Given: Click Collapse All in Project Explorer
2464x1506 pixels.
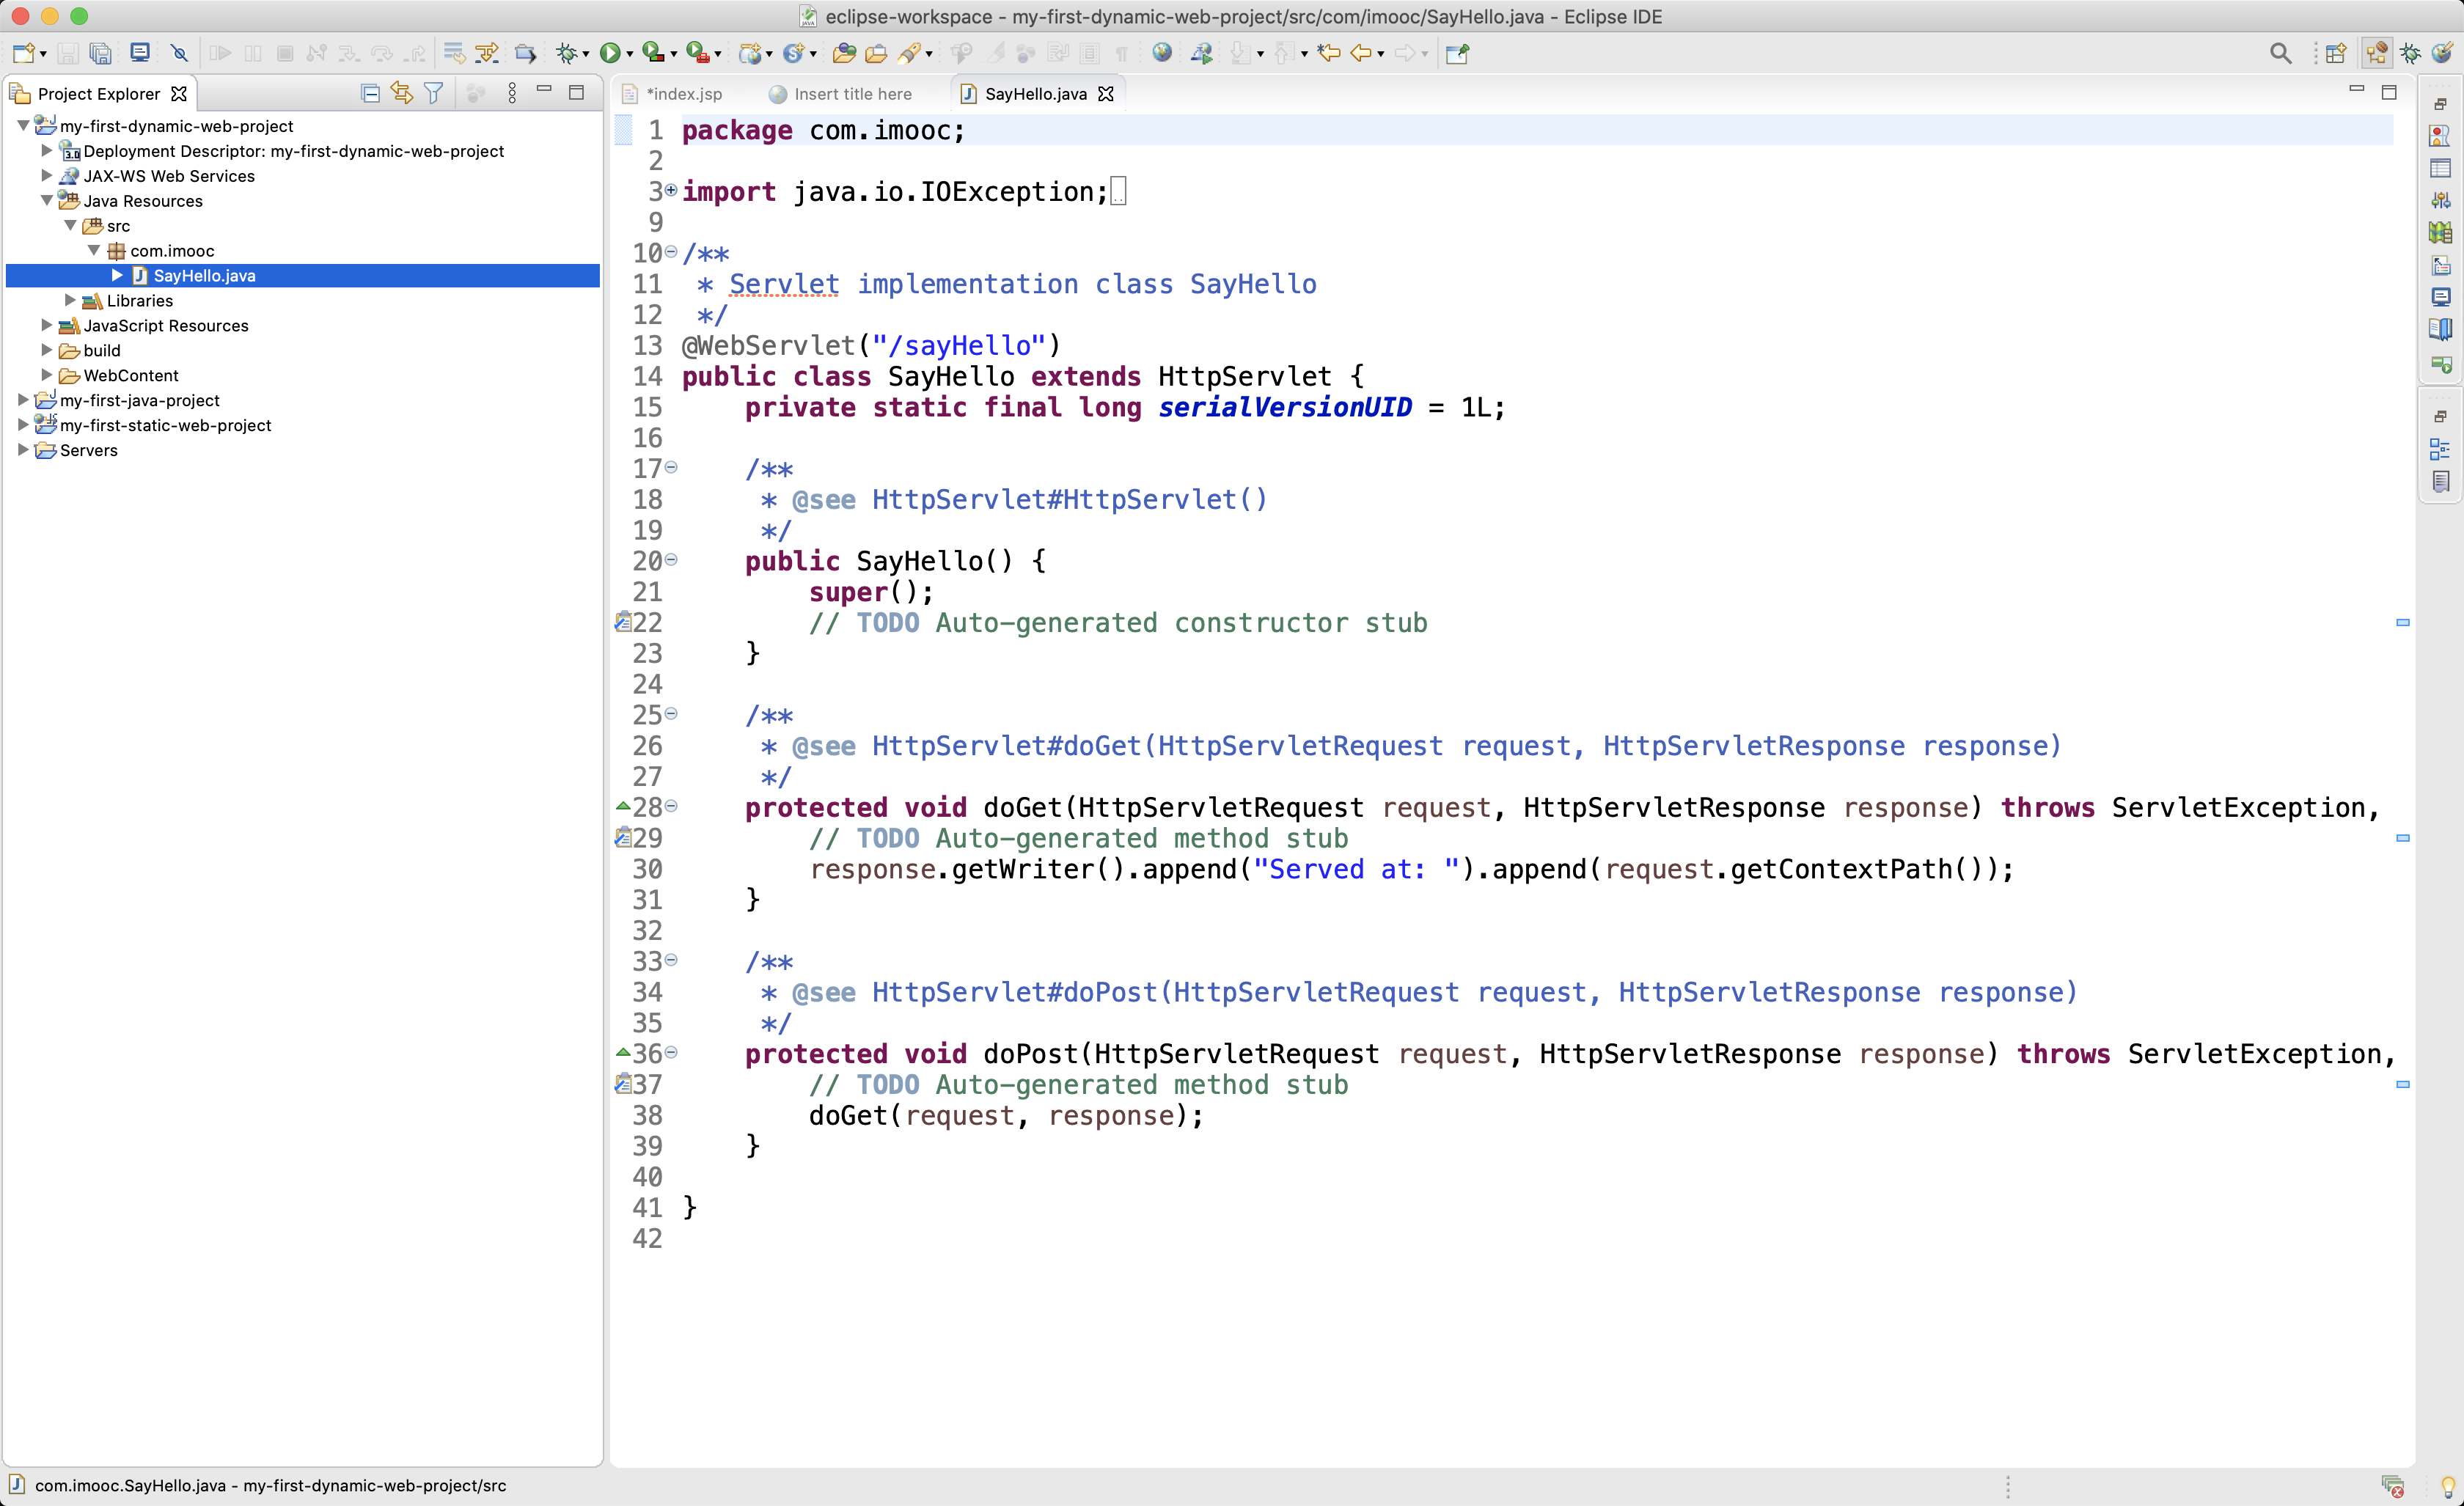Looking at the screenshot, I should 369,93.
